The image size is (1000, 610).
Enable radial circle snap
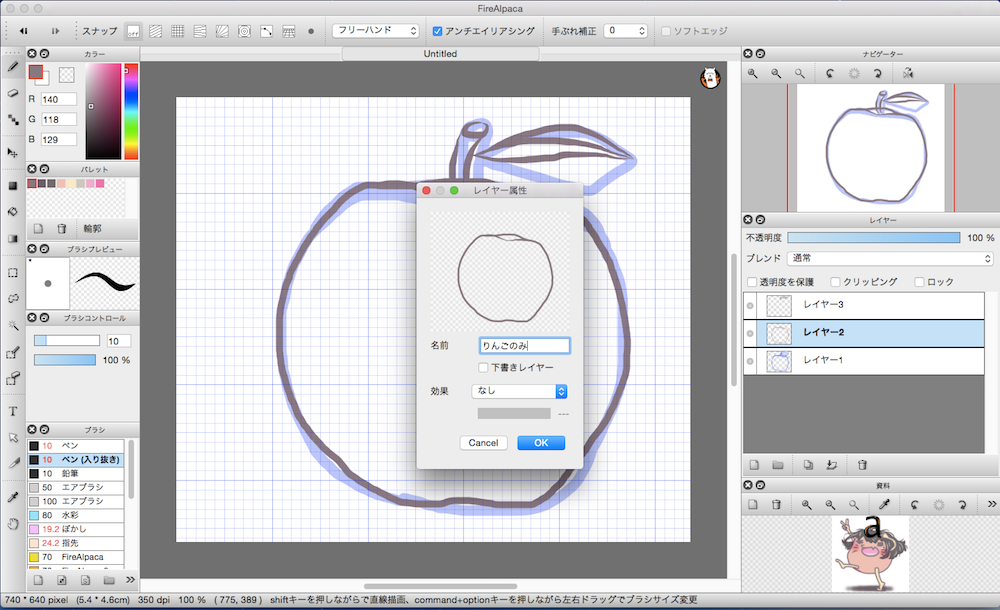244,31
